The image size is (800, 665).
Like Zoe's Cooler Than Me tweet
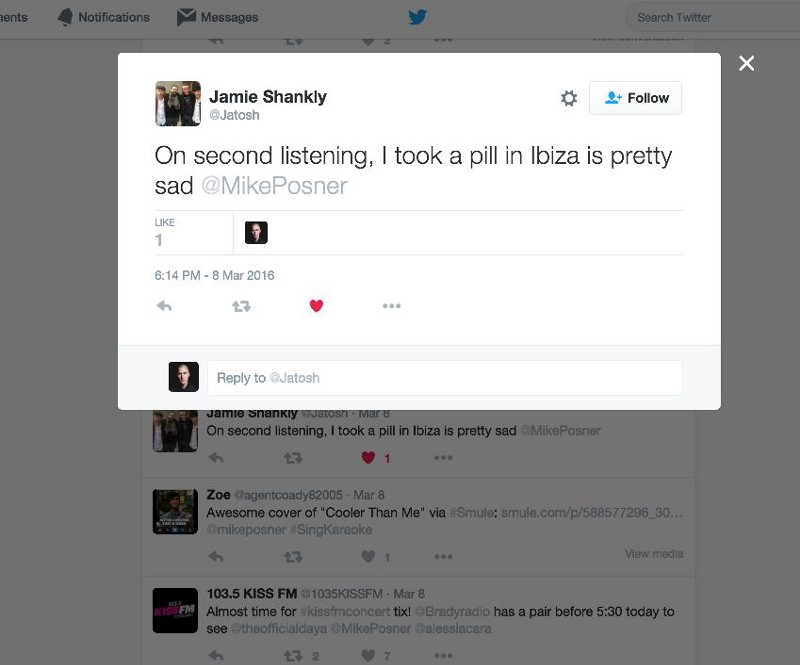[x=368, y=556]
